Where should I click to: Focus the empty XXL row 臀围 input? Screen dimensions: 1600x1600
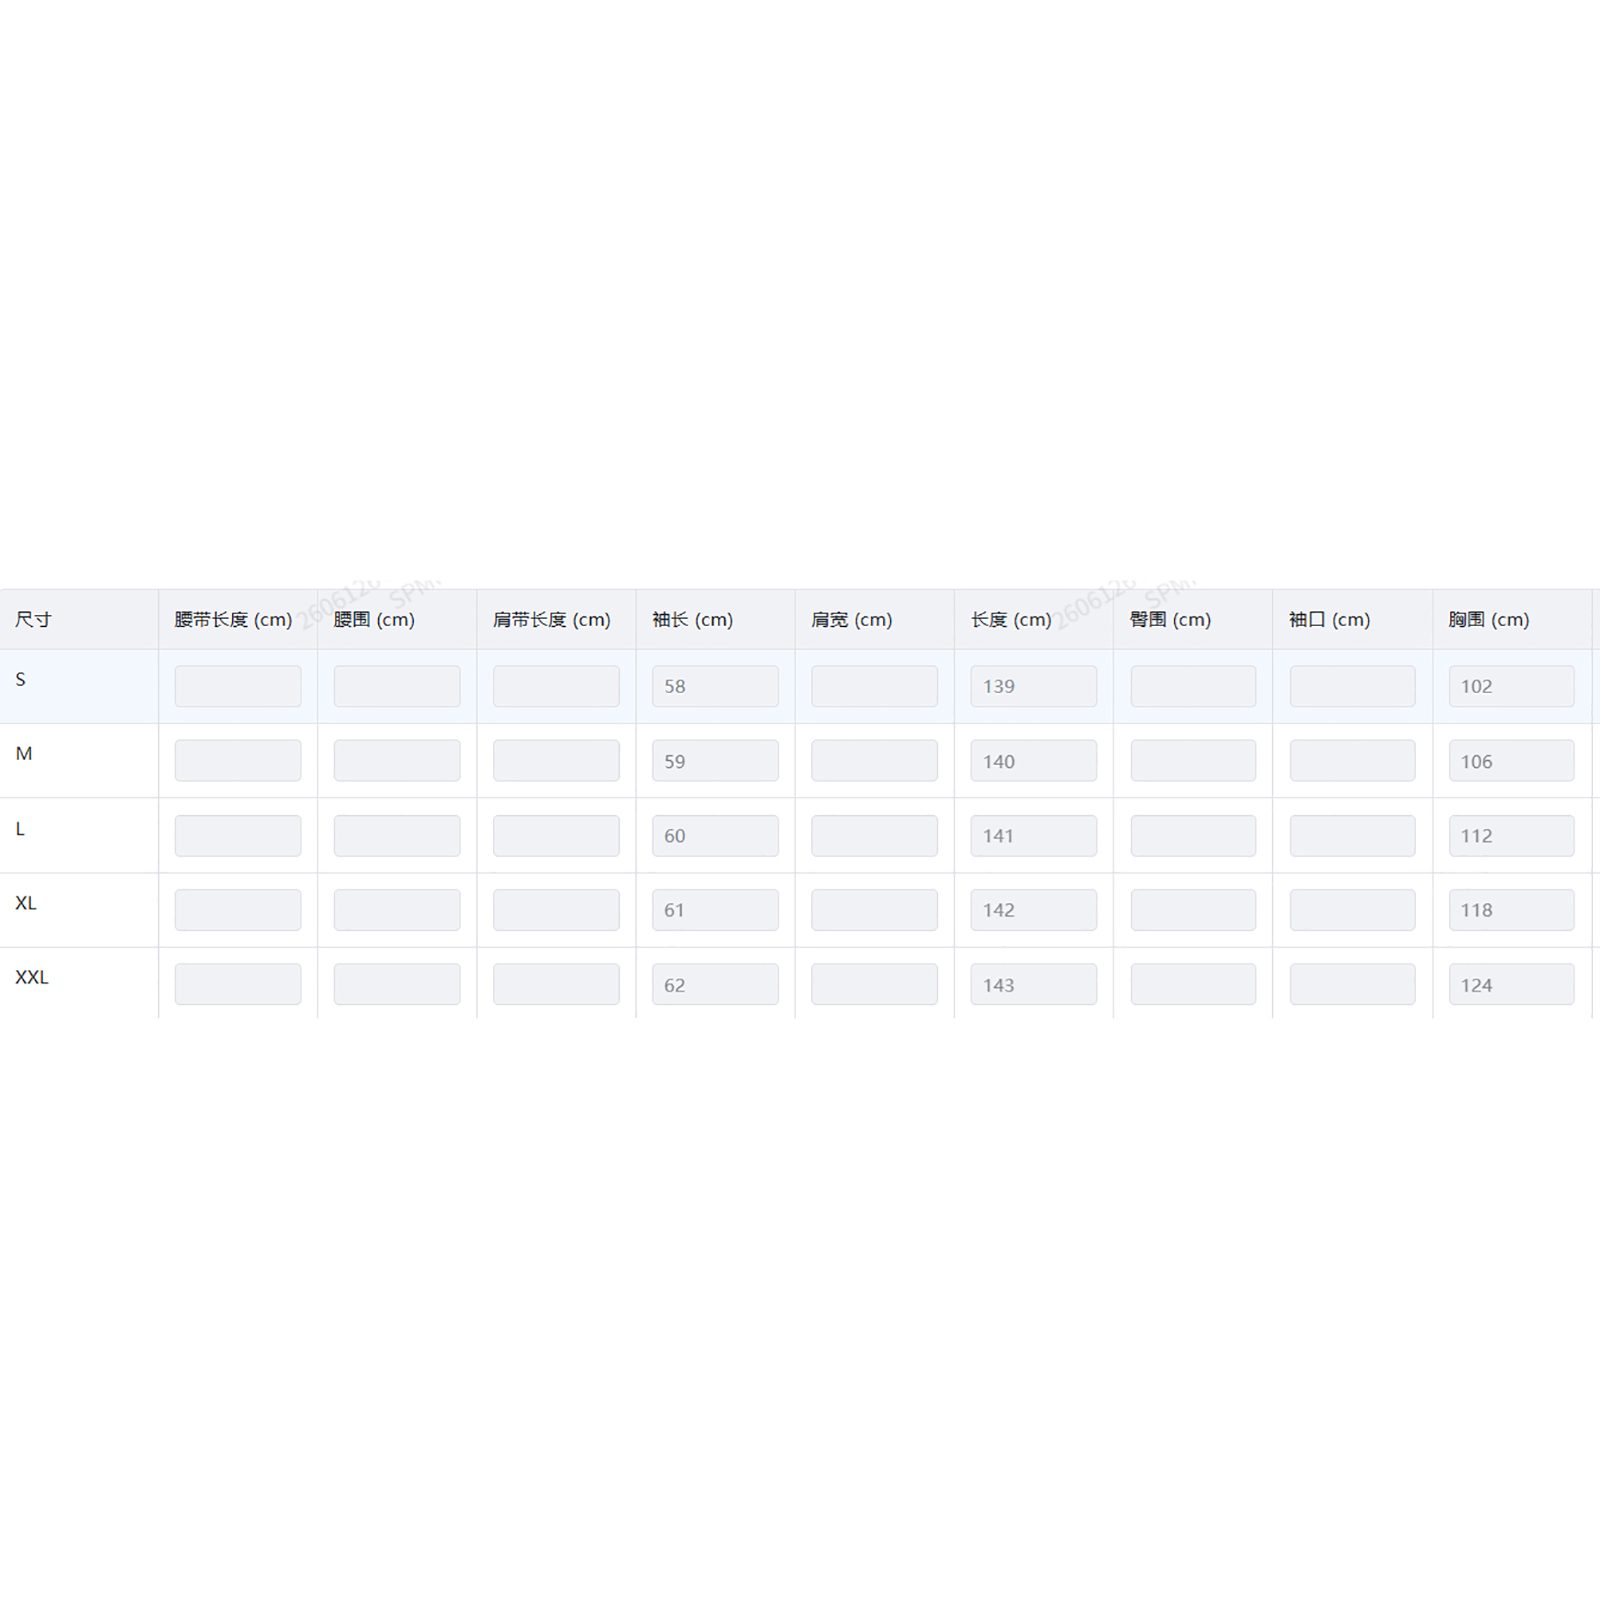(x=1193, y=985)
